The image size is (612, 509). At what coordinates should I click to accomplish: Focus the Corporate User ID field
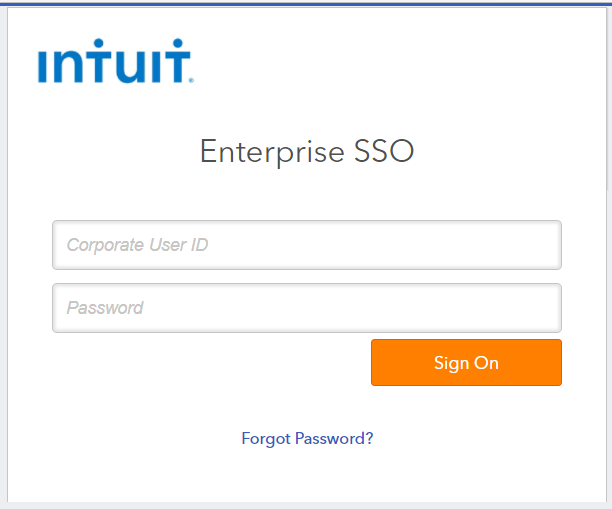306,245
